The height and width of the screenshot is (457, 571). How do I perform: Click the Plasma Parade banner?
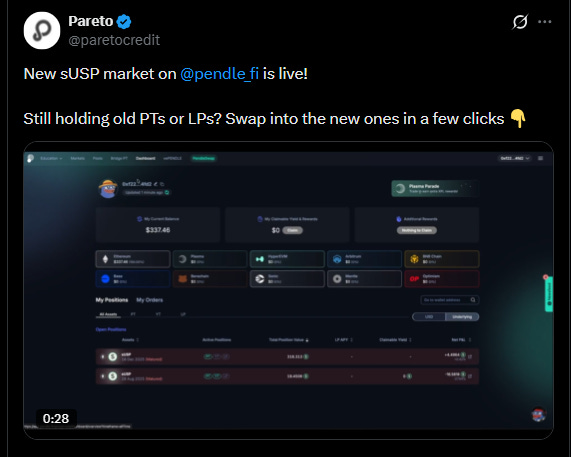(434, 188)
